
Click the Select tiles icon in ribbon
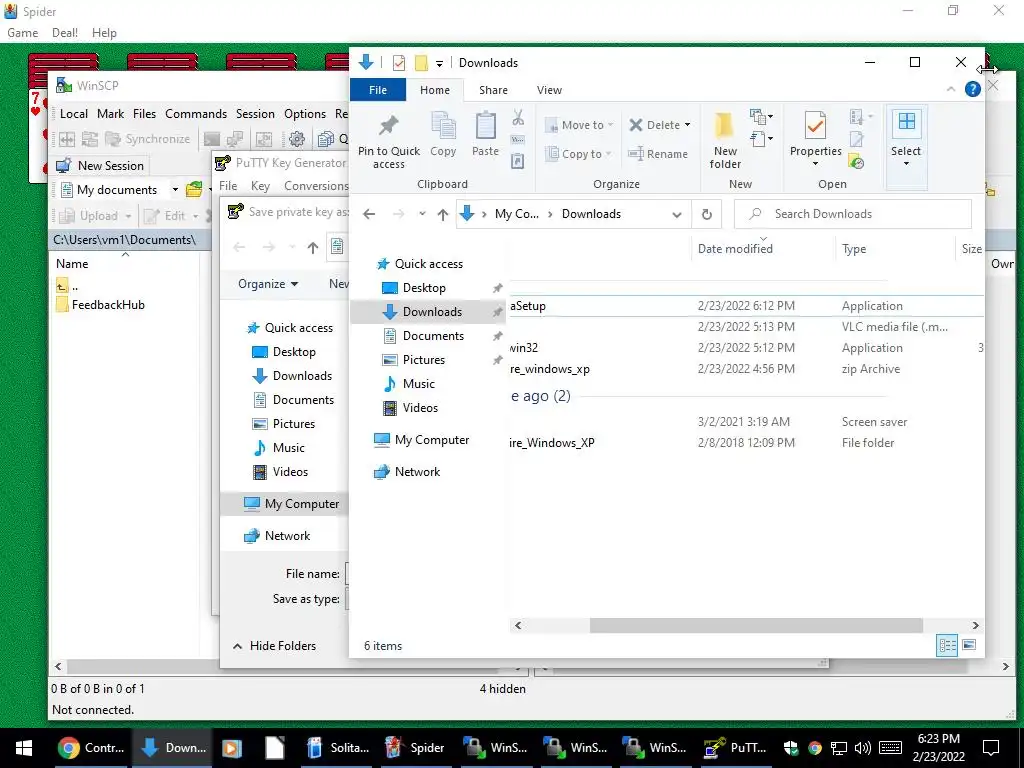click(906, 123)
